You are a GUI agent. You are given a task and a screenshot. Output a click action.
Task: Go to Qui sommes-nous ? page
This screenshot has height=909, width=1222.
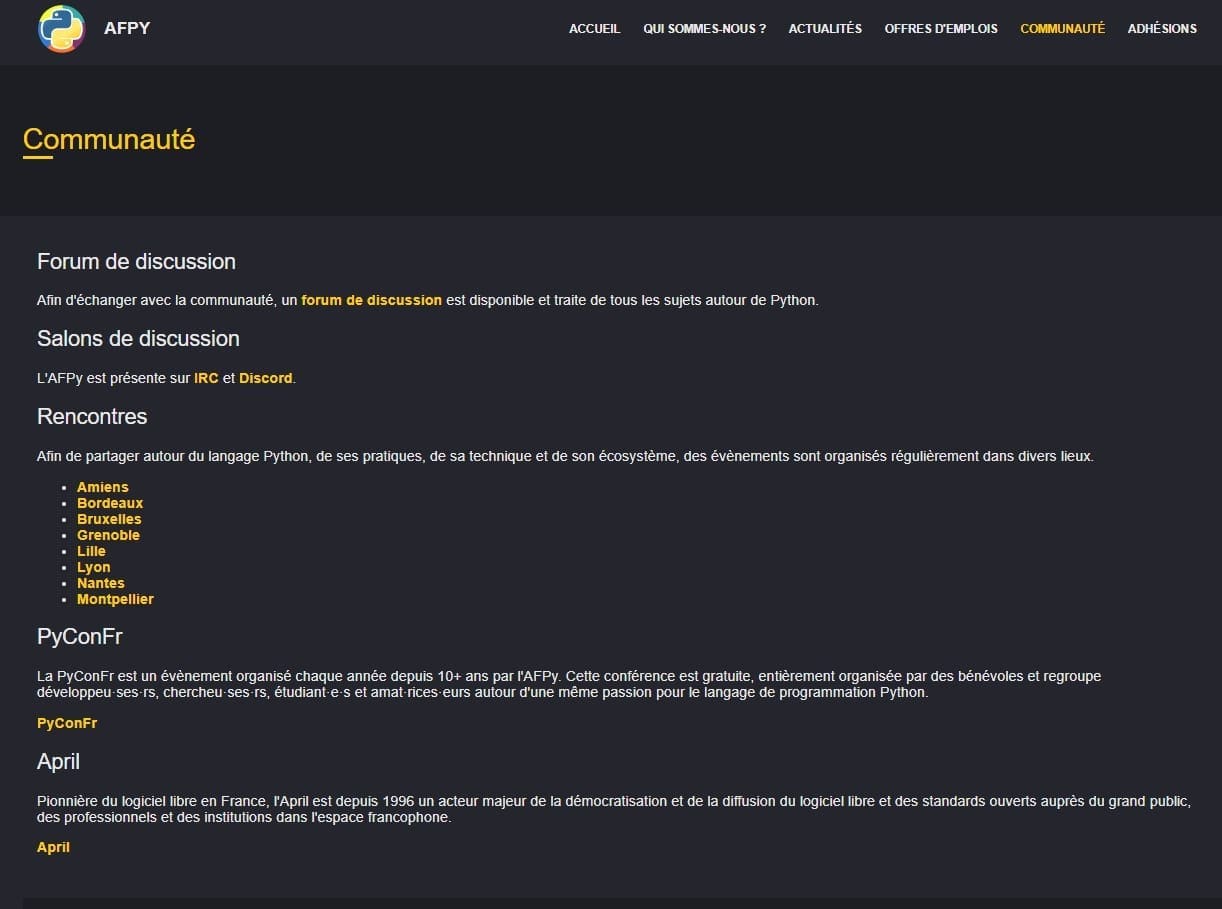coord(704,29)
